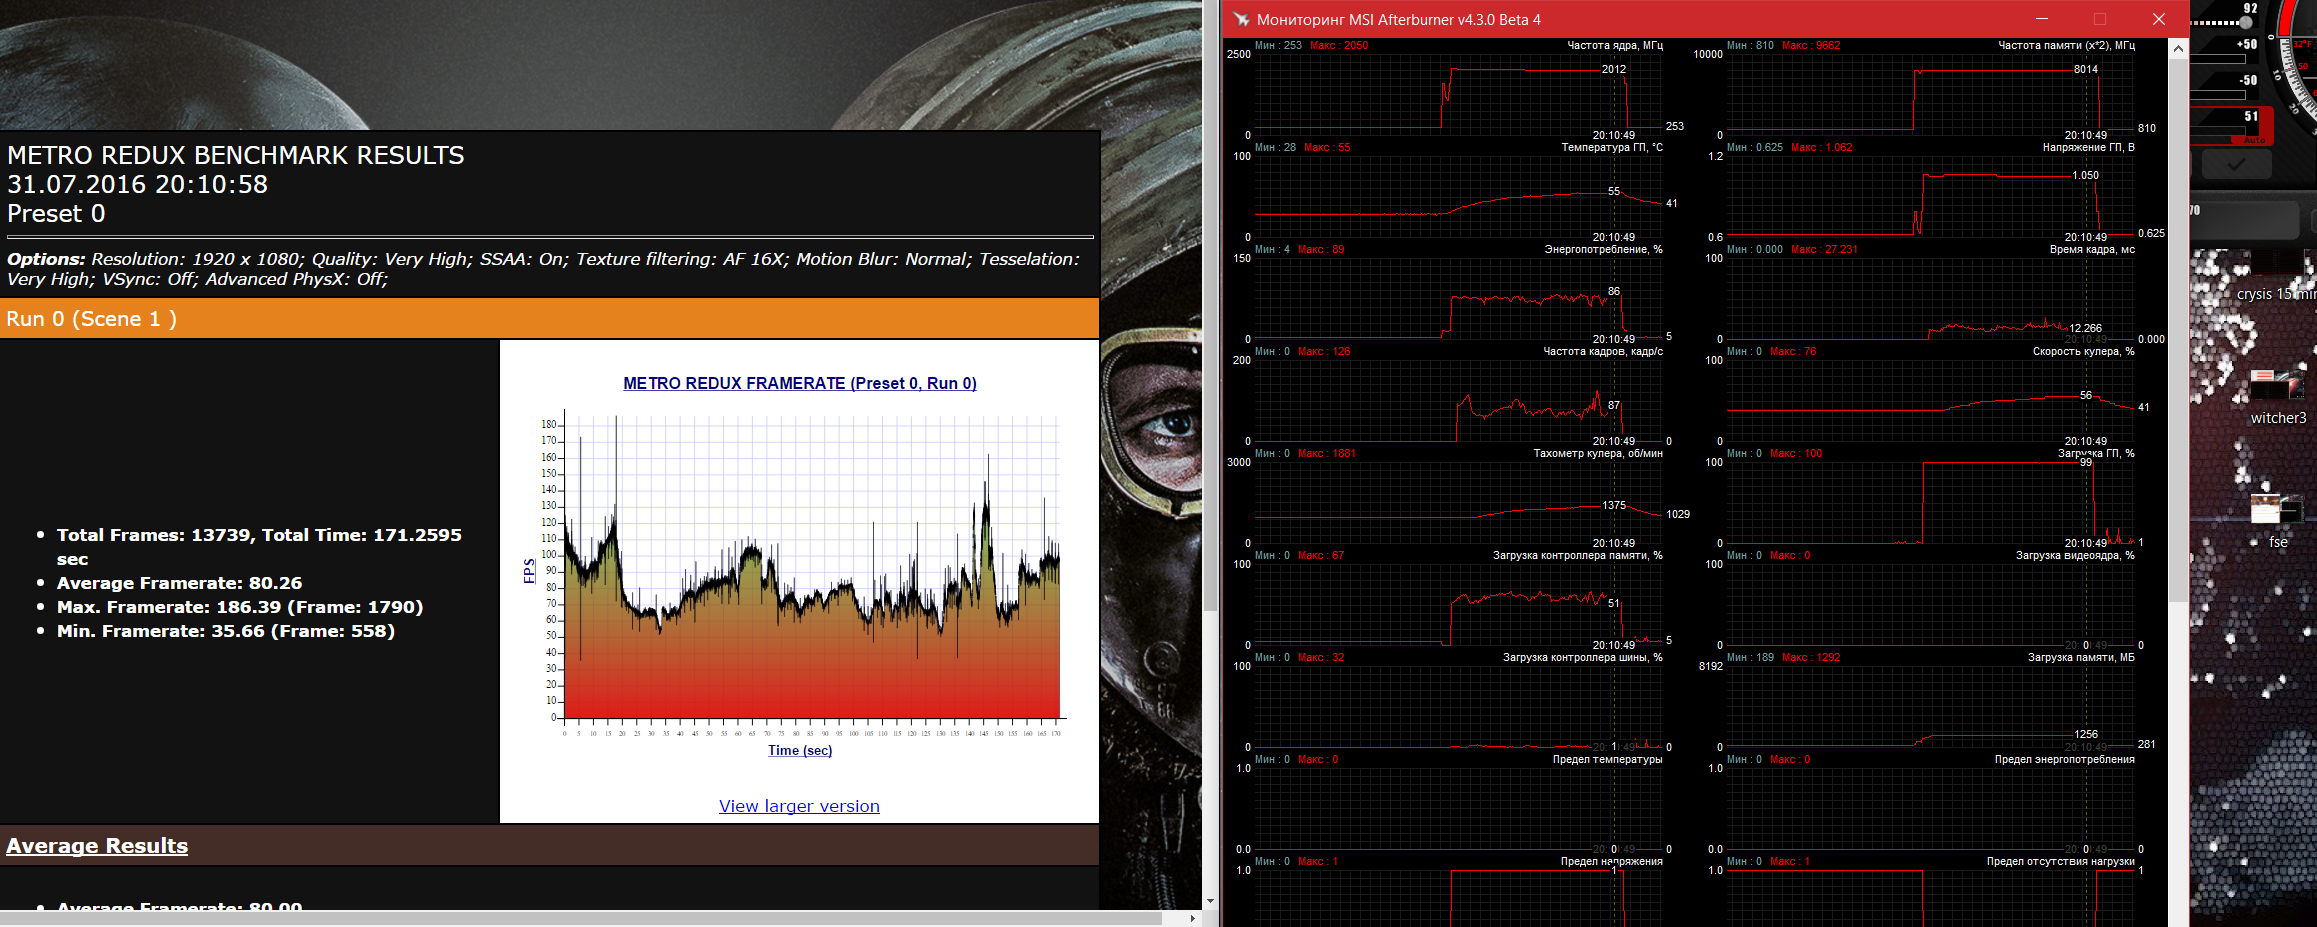2317x927 pixels.
Task: Click the "Time (sec)" axis label
Action: coord(800,751)
